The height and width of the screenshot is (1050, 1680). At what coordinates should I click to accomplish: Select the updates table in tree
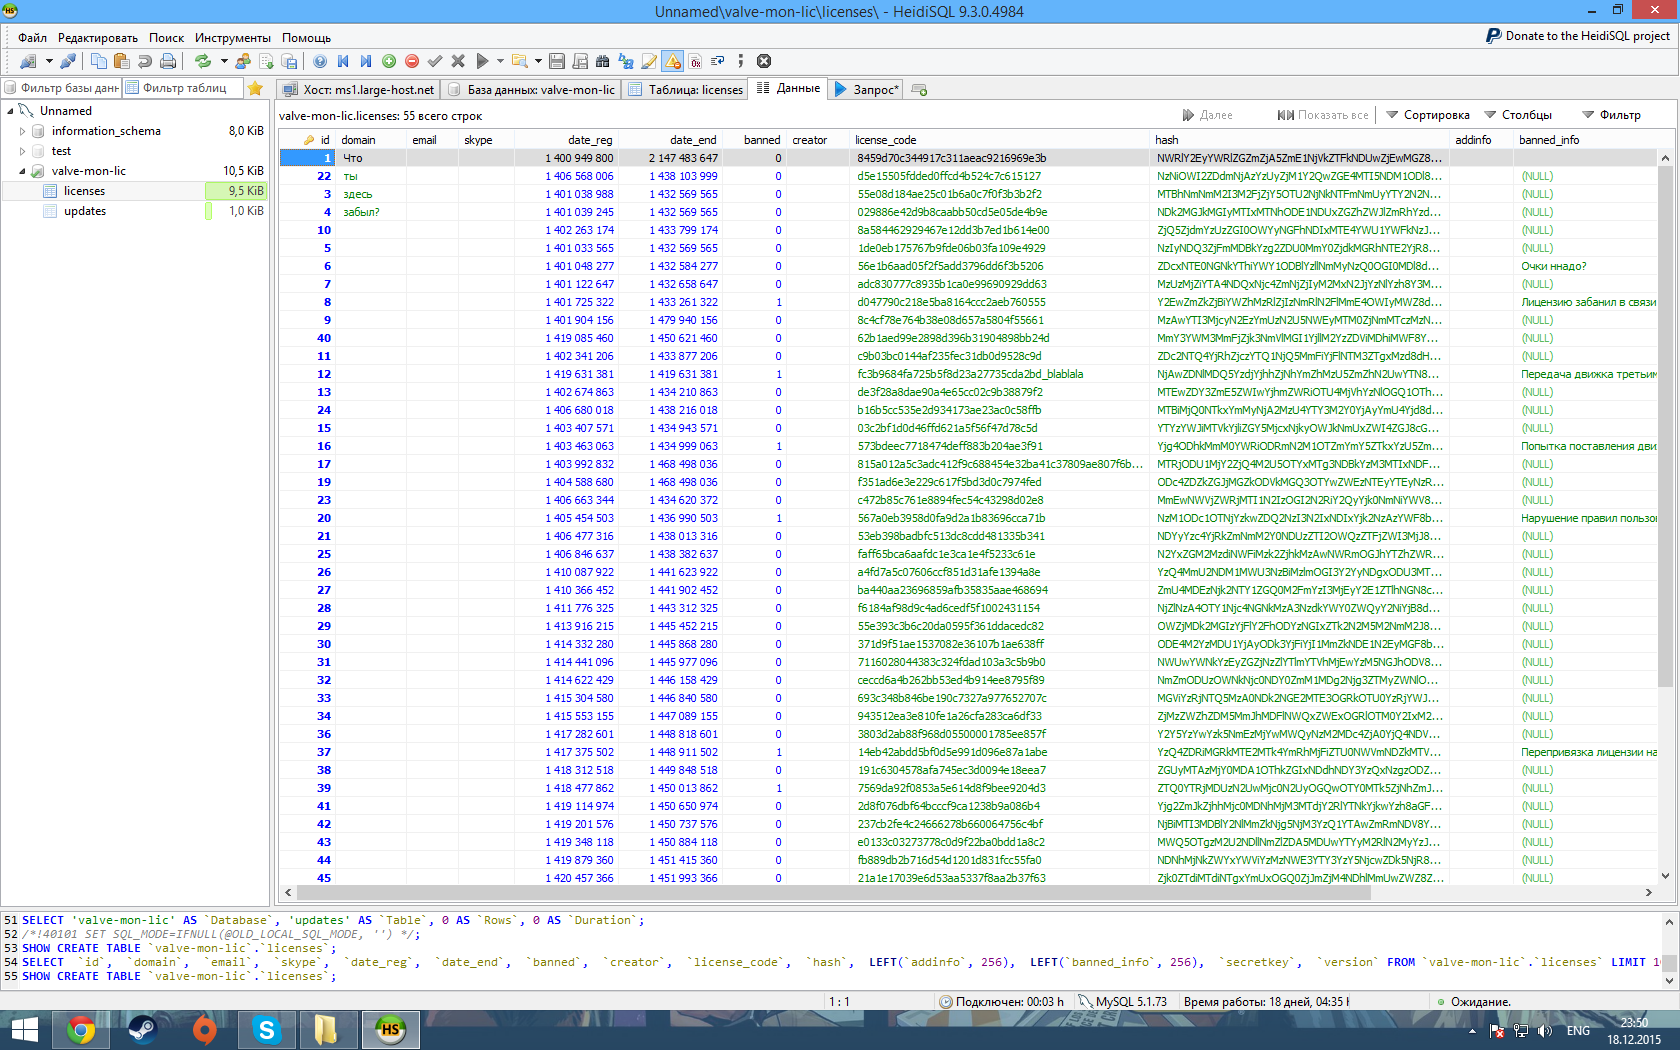click(x=85, y=211)
